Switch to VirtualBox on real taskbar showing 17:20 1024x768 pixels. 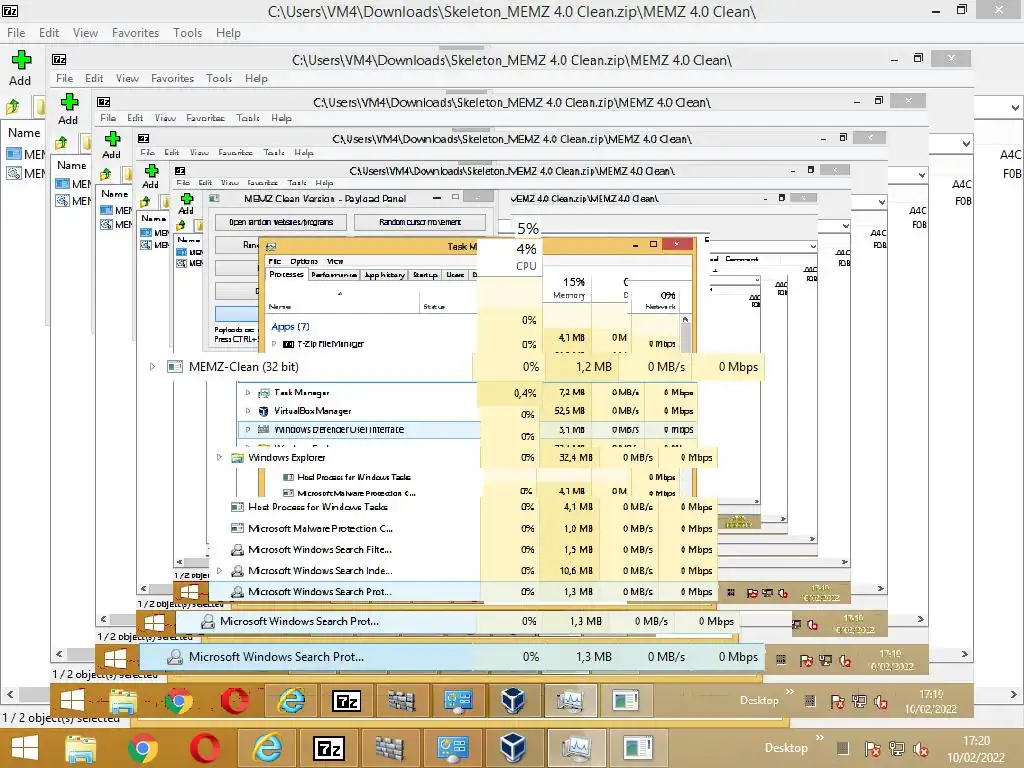513,748
